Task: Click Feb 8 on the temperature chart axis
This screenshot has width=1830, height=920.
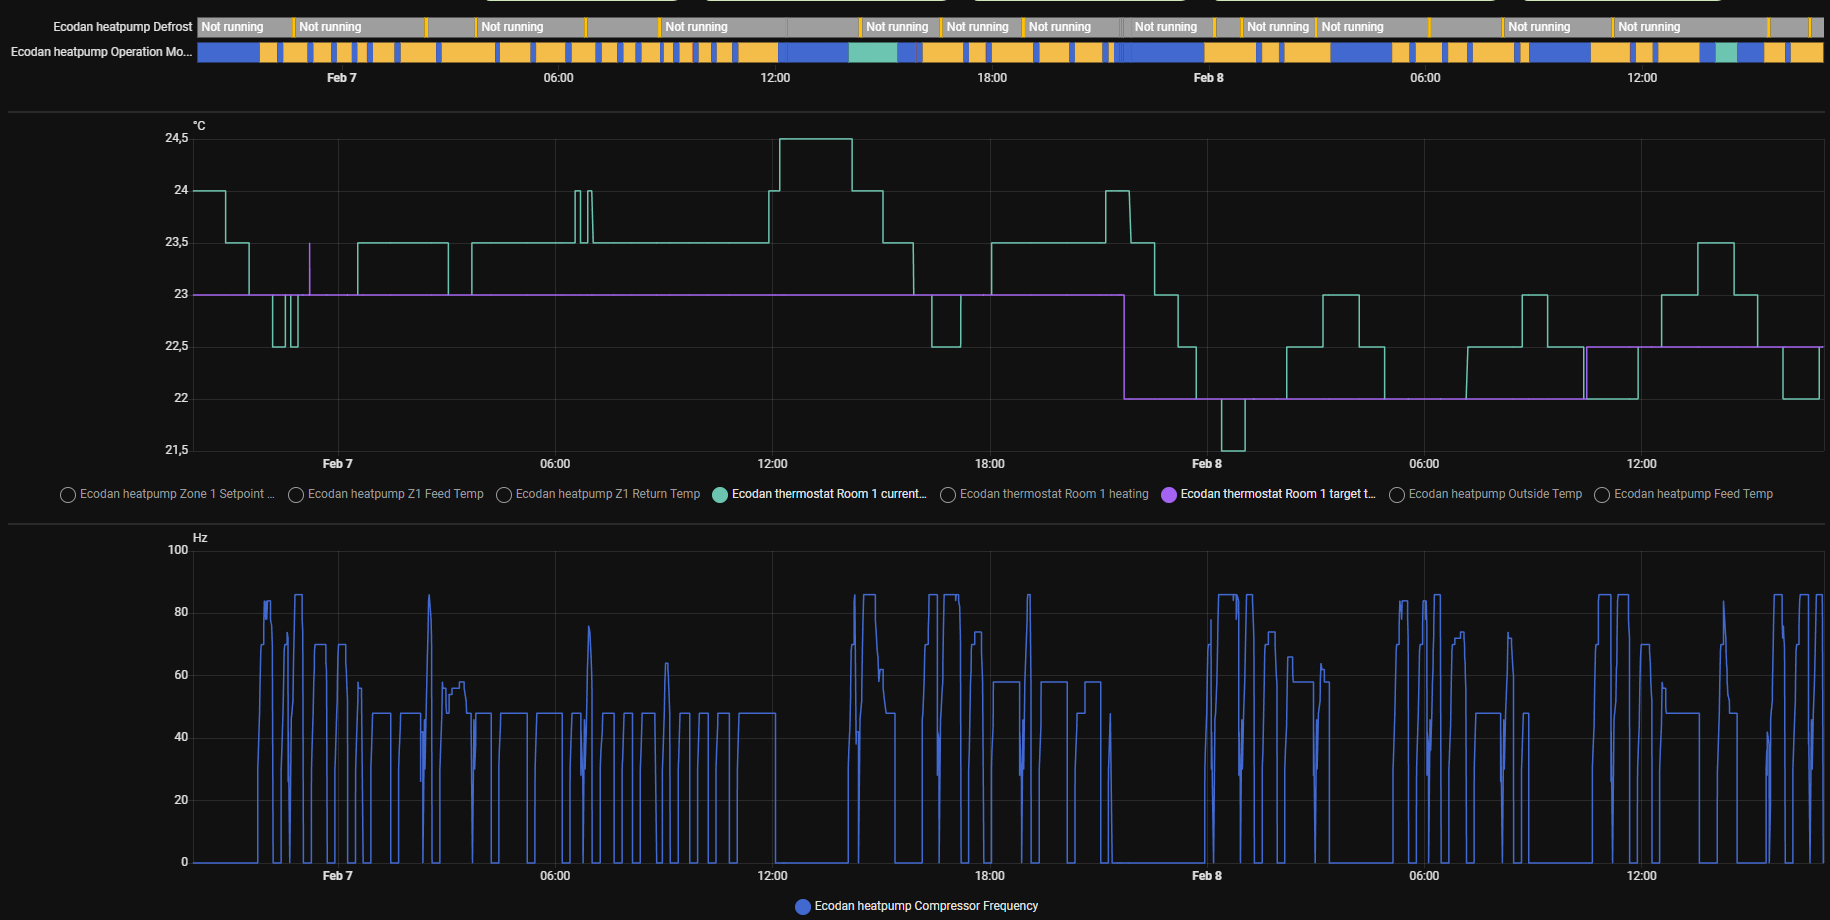Action: (1207, 464)
